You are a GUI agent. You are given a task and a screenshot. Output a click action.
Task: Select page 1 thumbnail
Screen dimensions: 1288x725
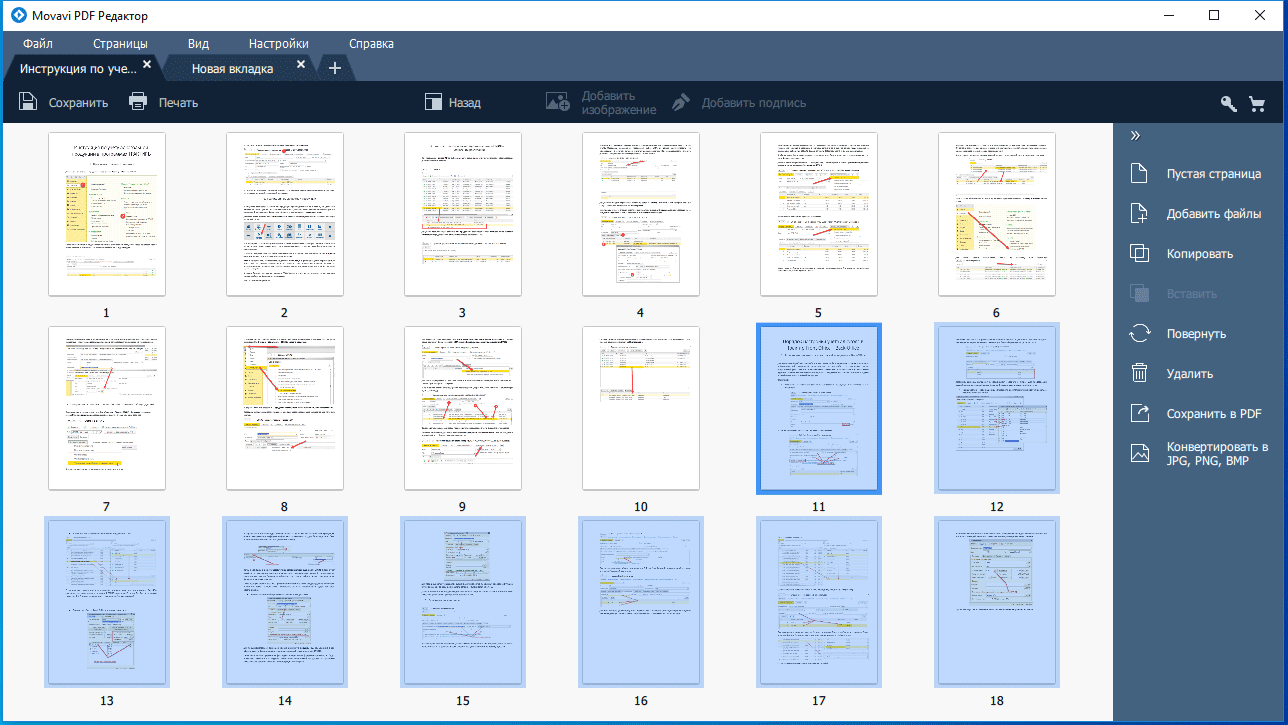(x=106, y=214)
